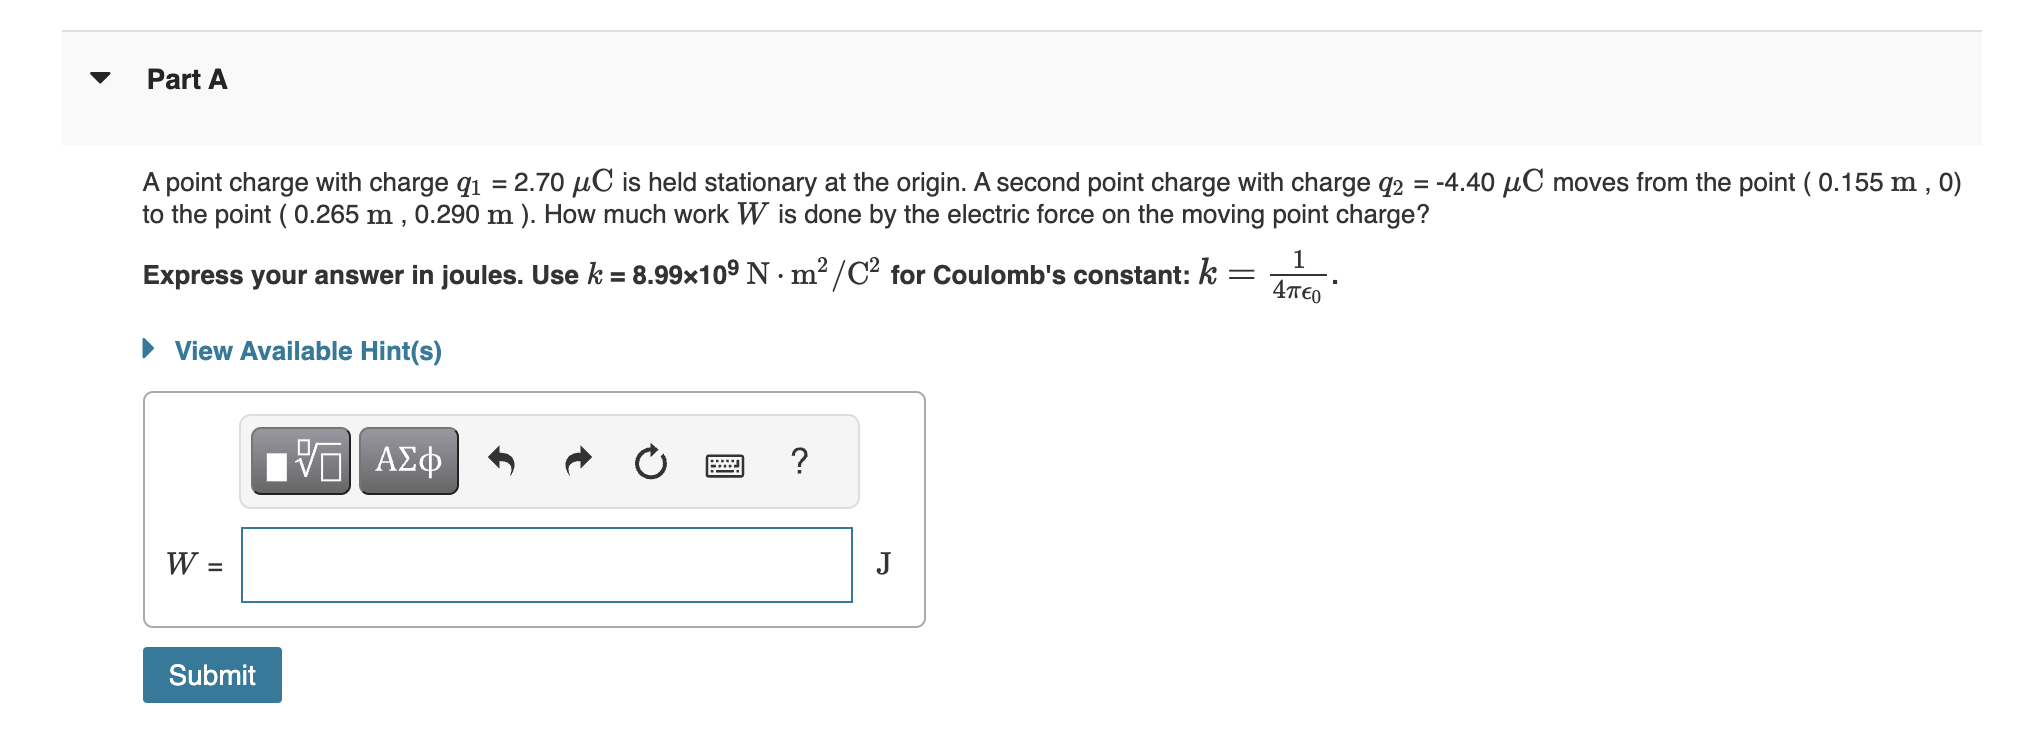Expand View Available Hint(s) disclosure arrow
This screenshot has height=742, width=2037.
[x=148, y=350]
